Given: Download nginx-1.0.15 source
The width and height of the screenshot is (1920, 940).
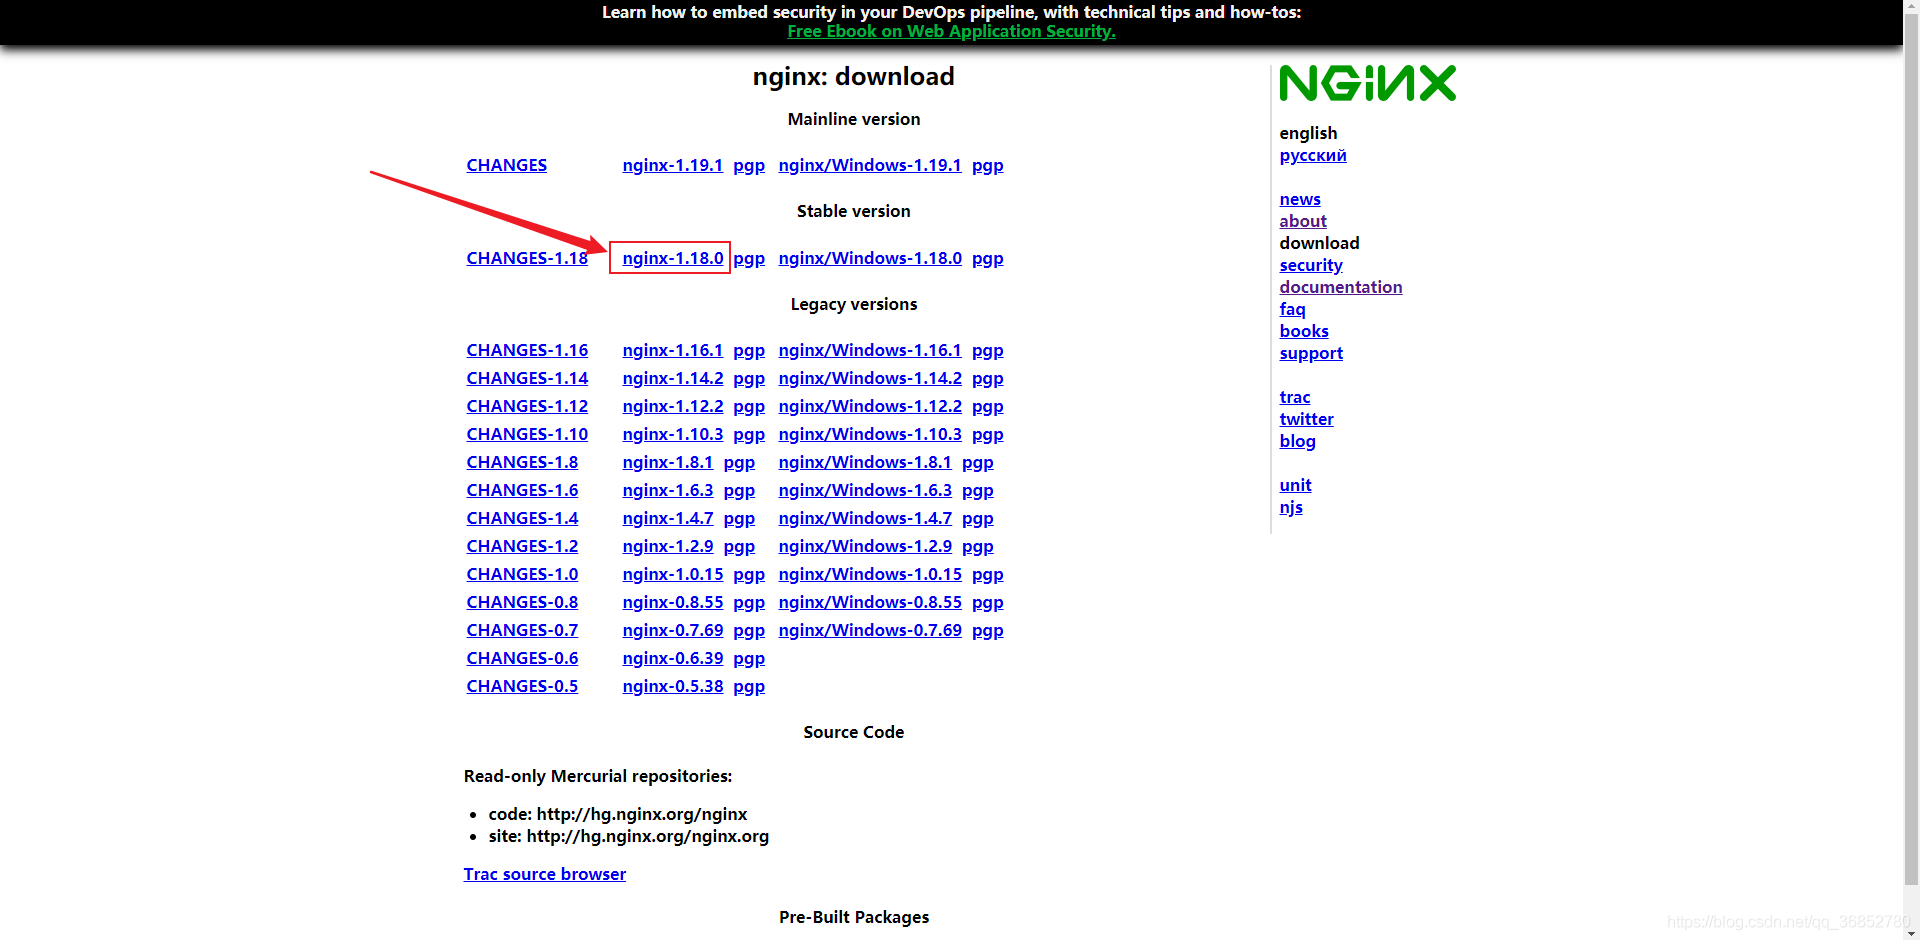Looking at the screenshot, I should point(672,574).
